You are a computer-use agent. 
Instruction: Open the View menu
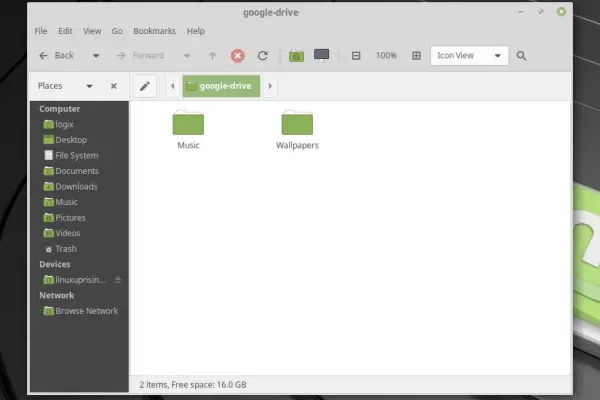click(x=92, y=31)
